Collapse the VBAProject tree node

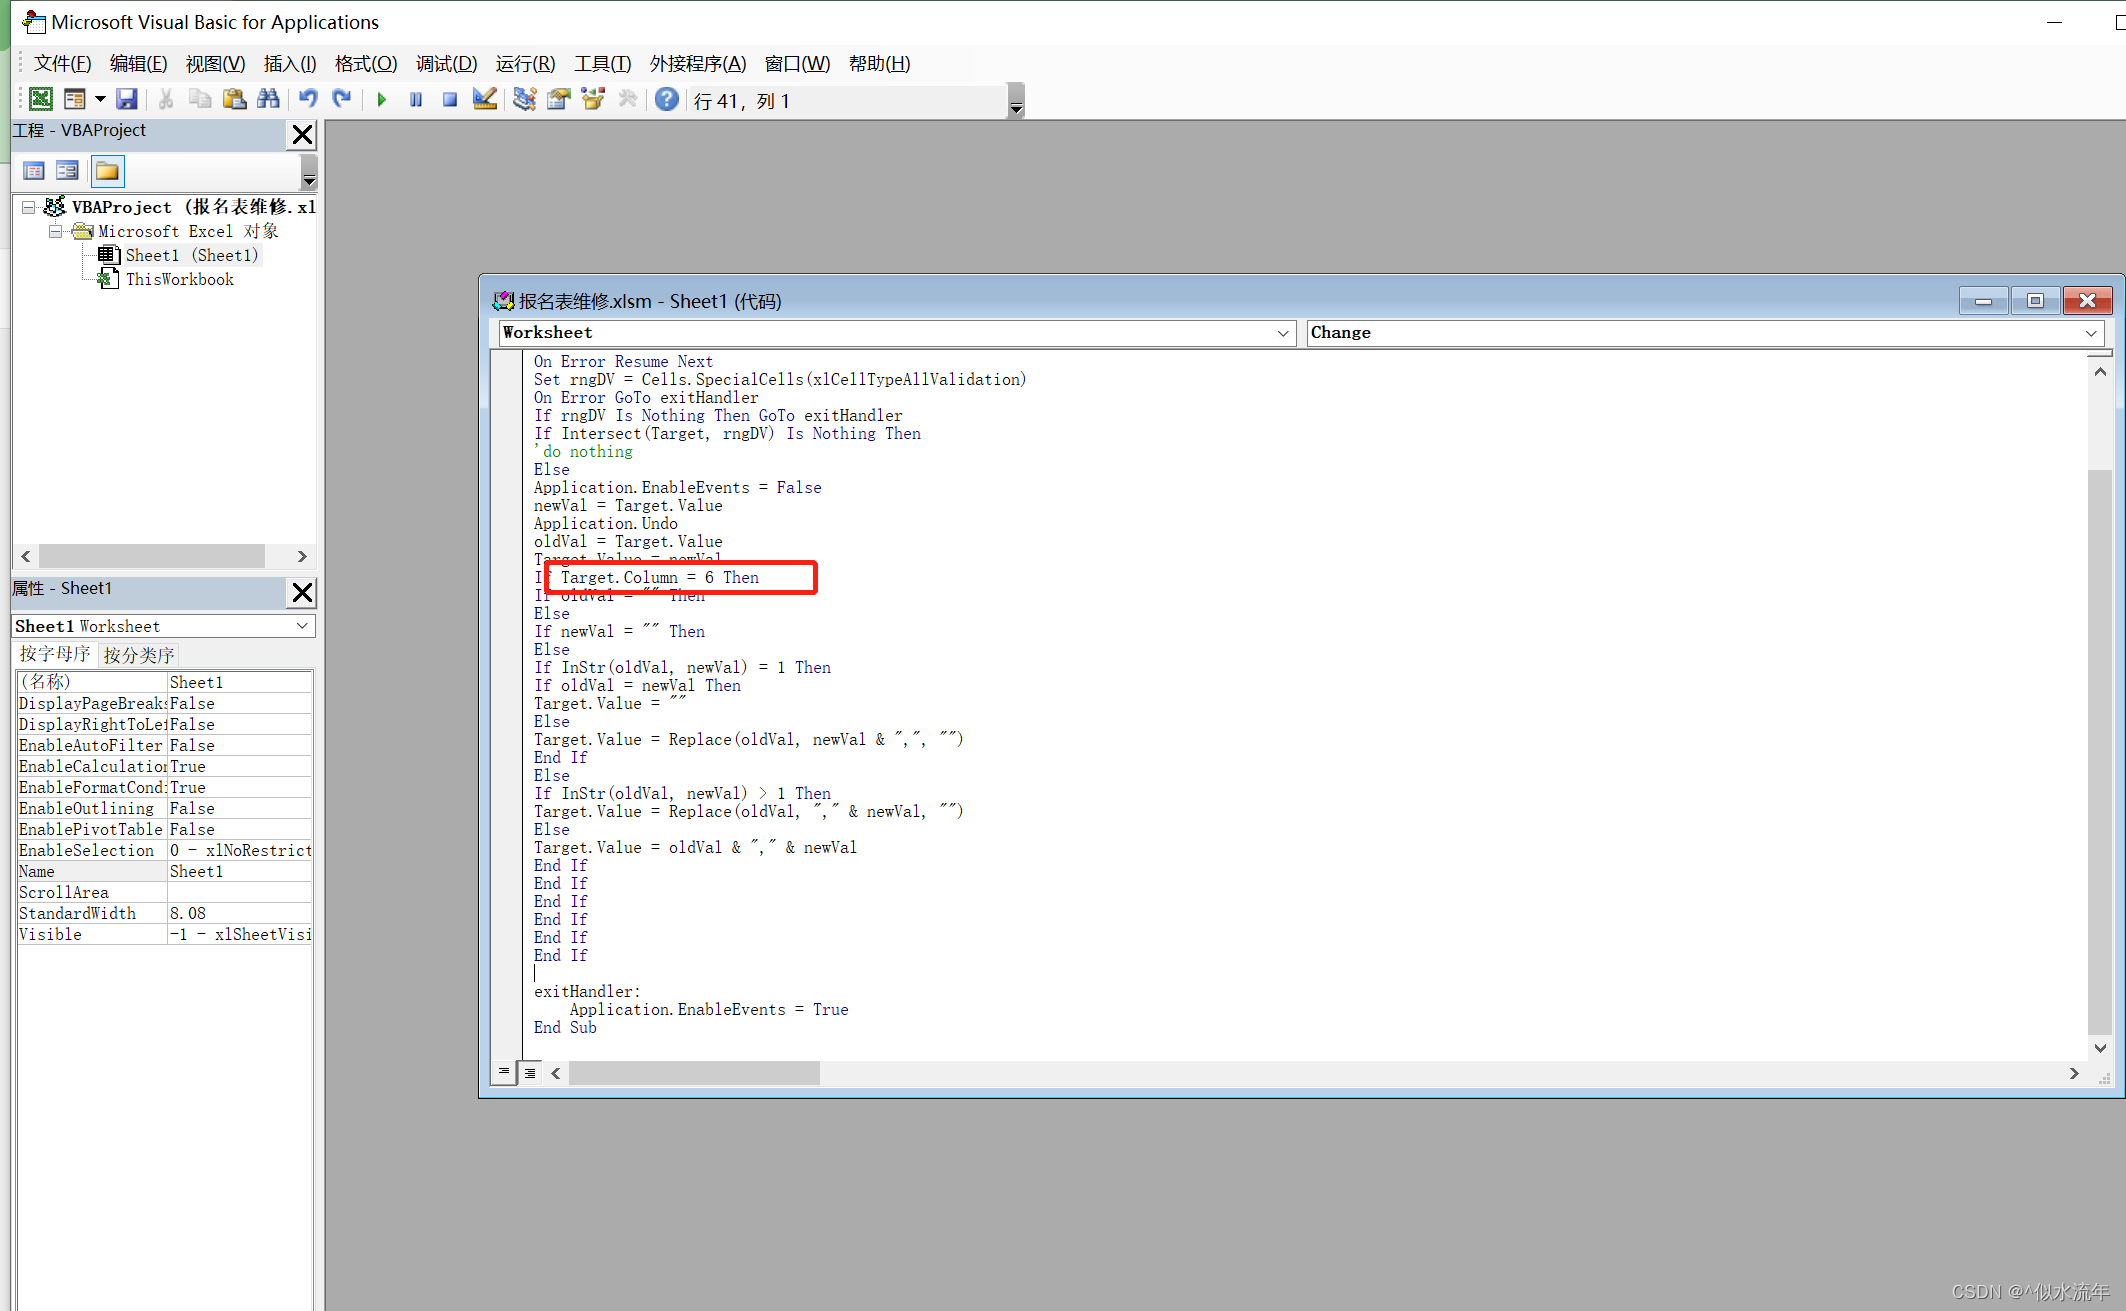pyautogui.click(x=28, y=207)
